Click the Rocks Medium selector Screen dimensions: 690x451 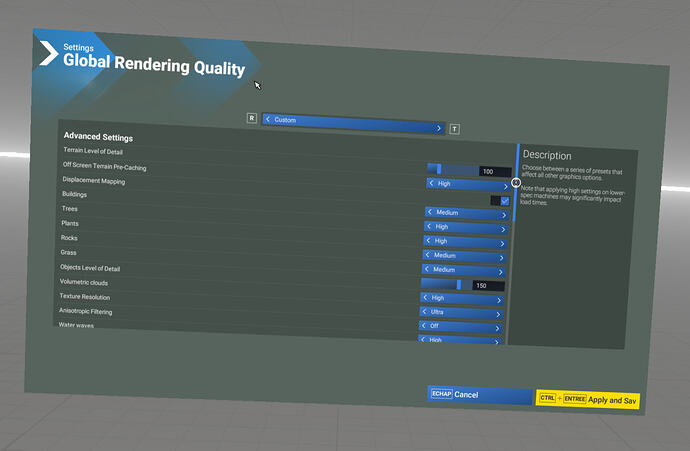point(464,256)
